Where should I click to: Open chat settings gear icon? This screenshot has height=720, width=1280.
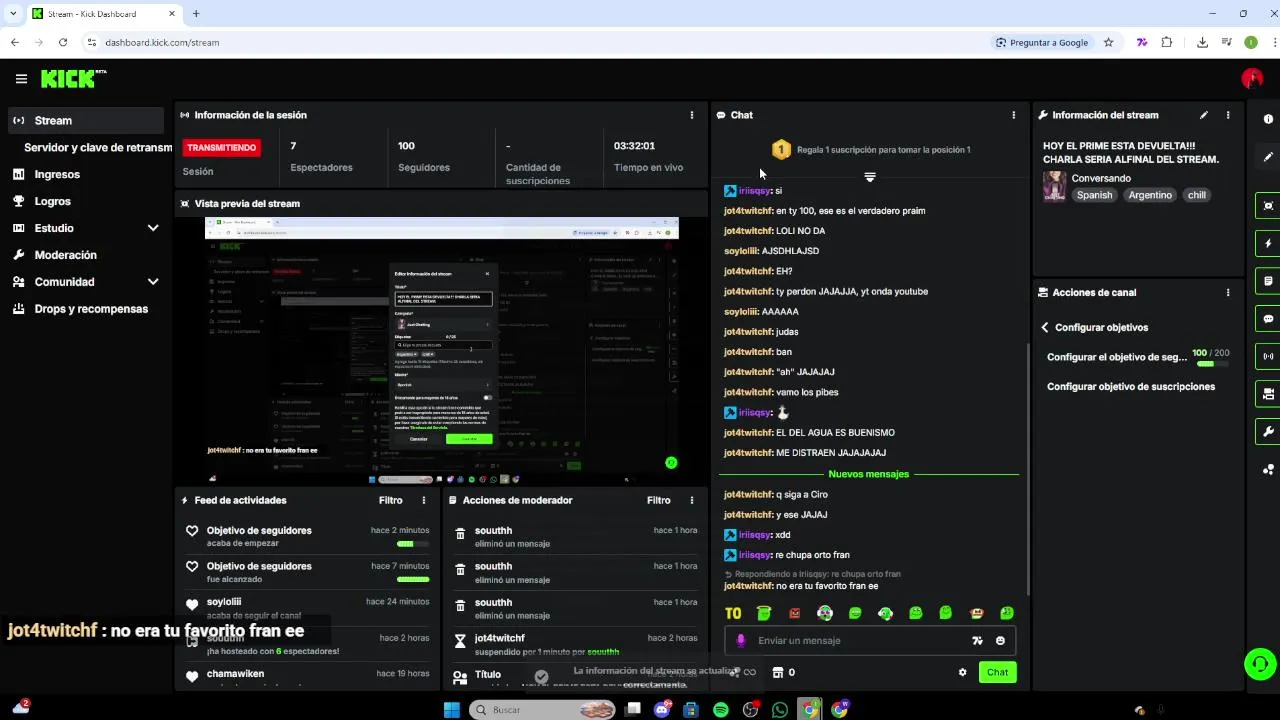pyautogui.click(x=963, y=672)
